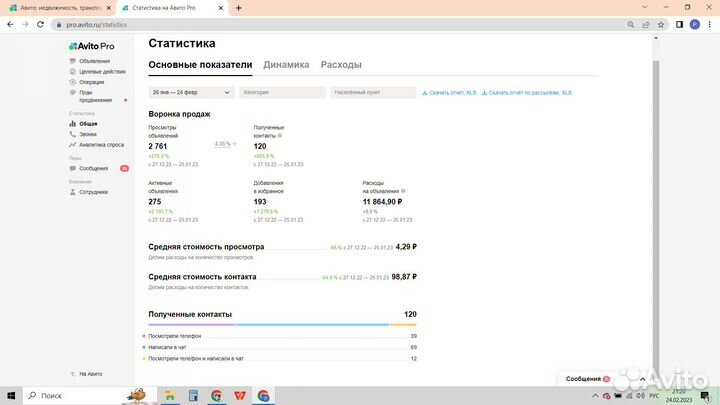Click the 11 864,90 ₽ expenses value

(x=382, y=202)
